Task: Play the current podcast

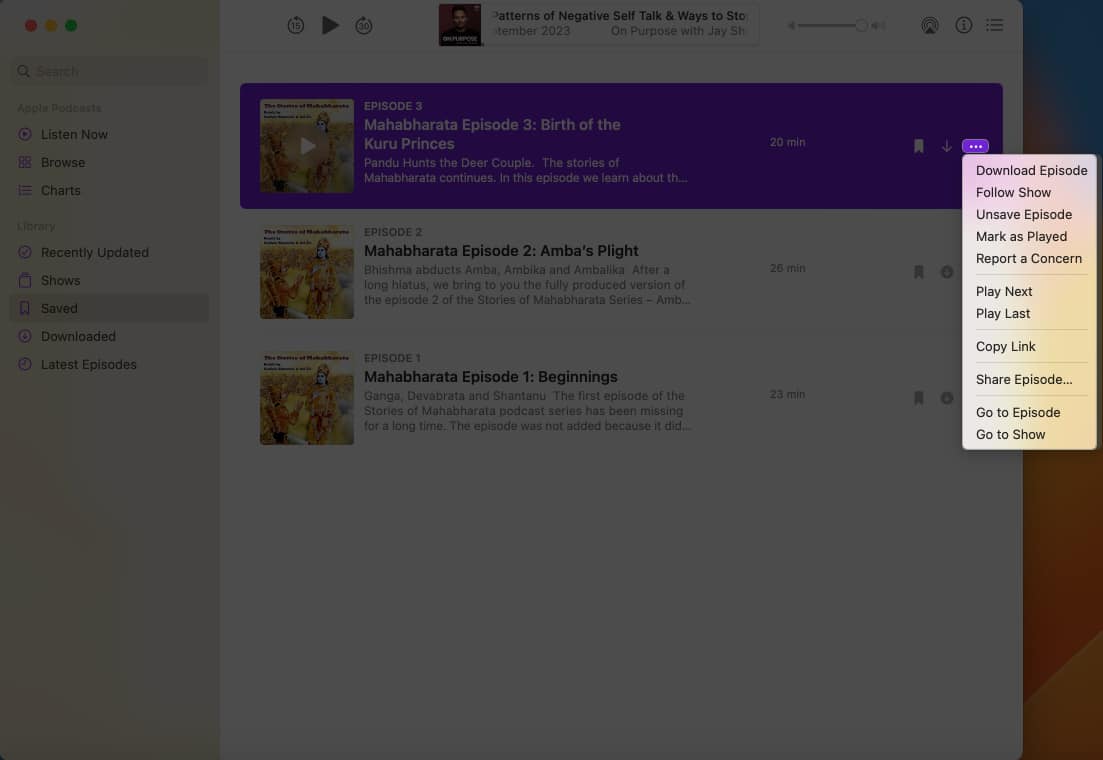Action: [330, 25]
